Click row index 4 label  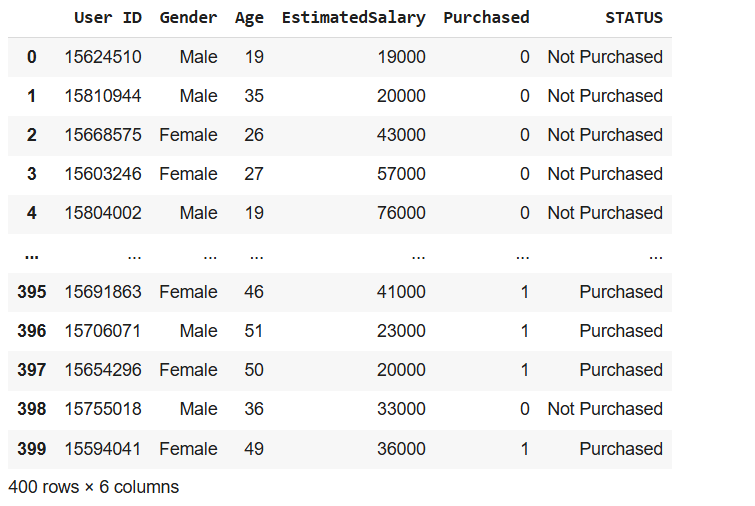31,213
